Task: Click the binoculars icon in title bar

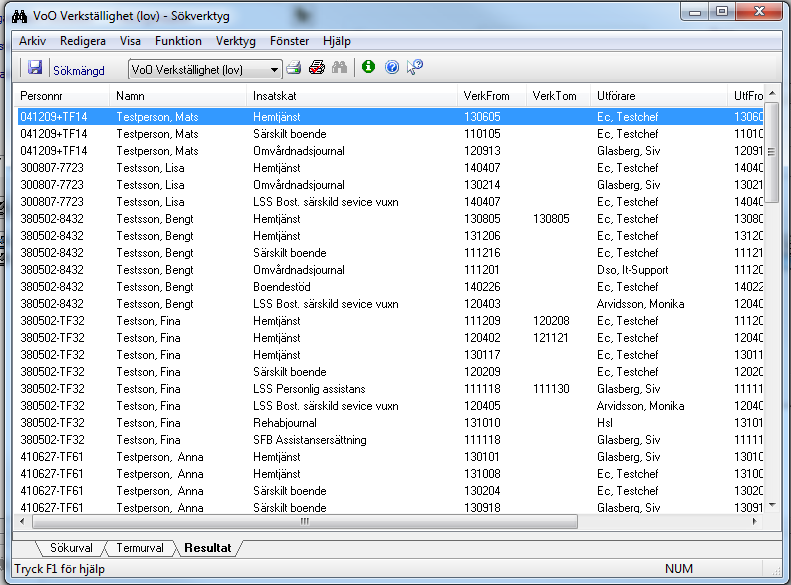Action: coord(19,16)
